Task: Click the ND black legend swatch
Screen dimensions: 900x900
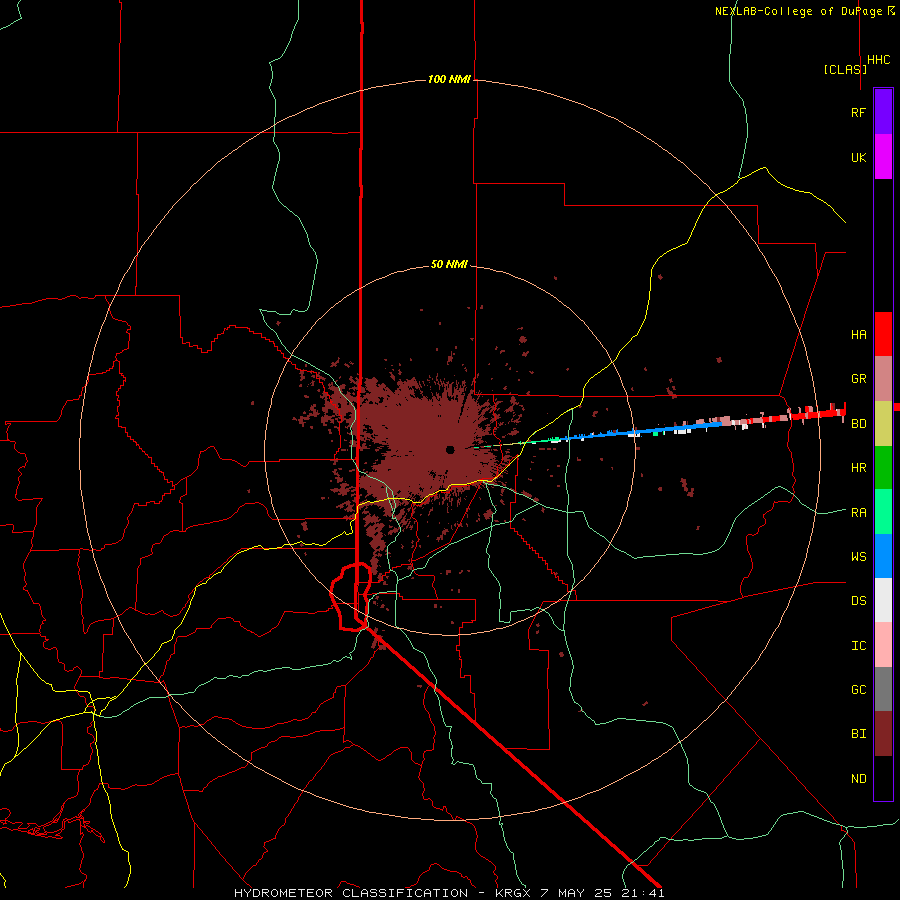Action: point(883,778)
